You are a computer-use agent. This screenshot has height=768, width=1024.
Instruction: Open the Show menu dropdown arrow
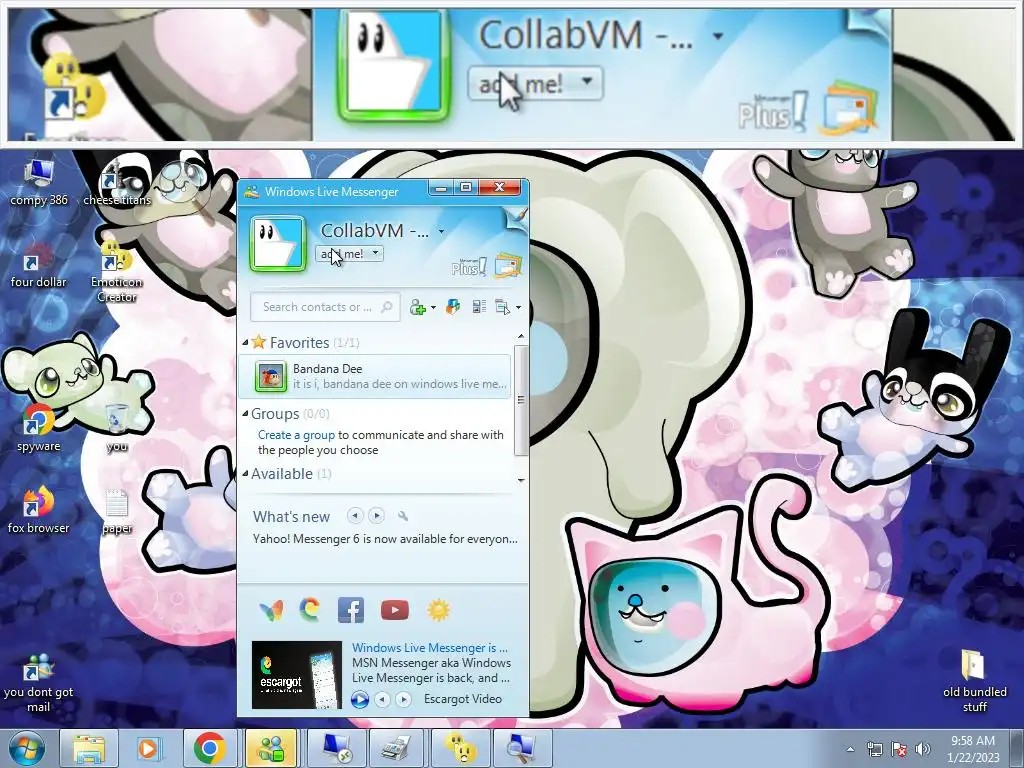click(519, 308)
